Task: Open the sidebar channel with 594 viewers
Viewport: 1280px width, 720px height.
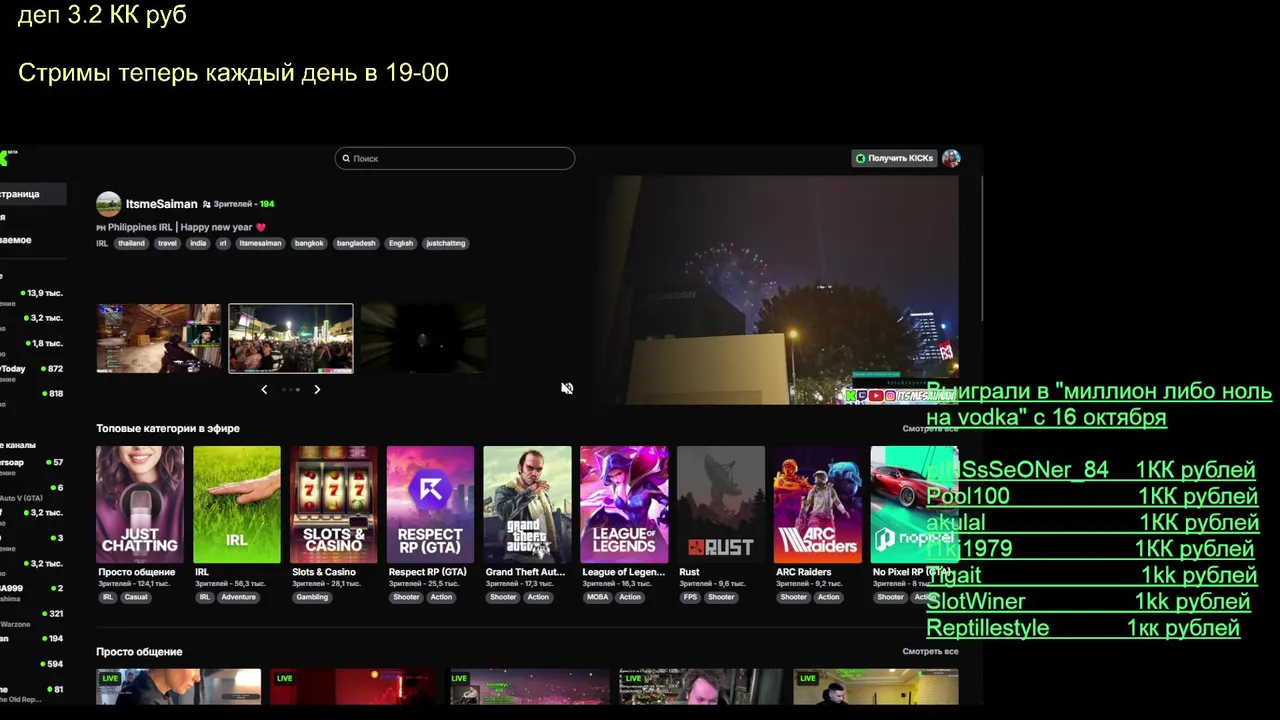Action: 32,664
